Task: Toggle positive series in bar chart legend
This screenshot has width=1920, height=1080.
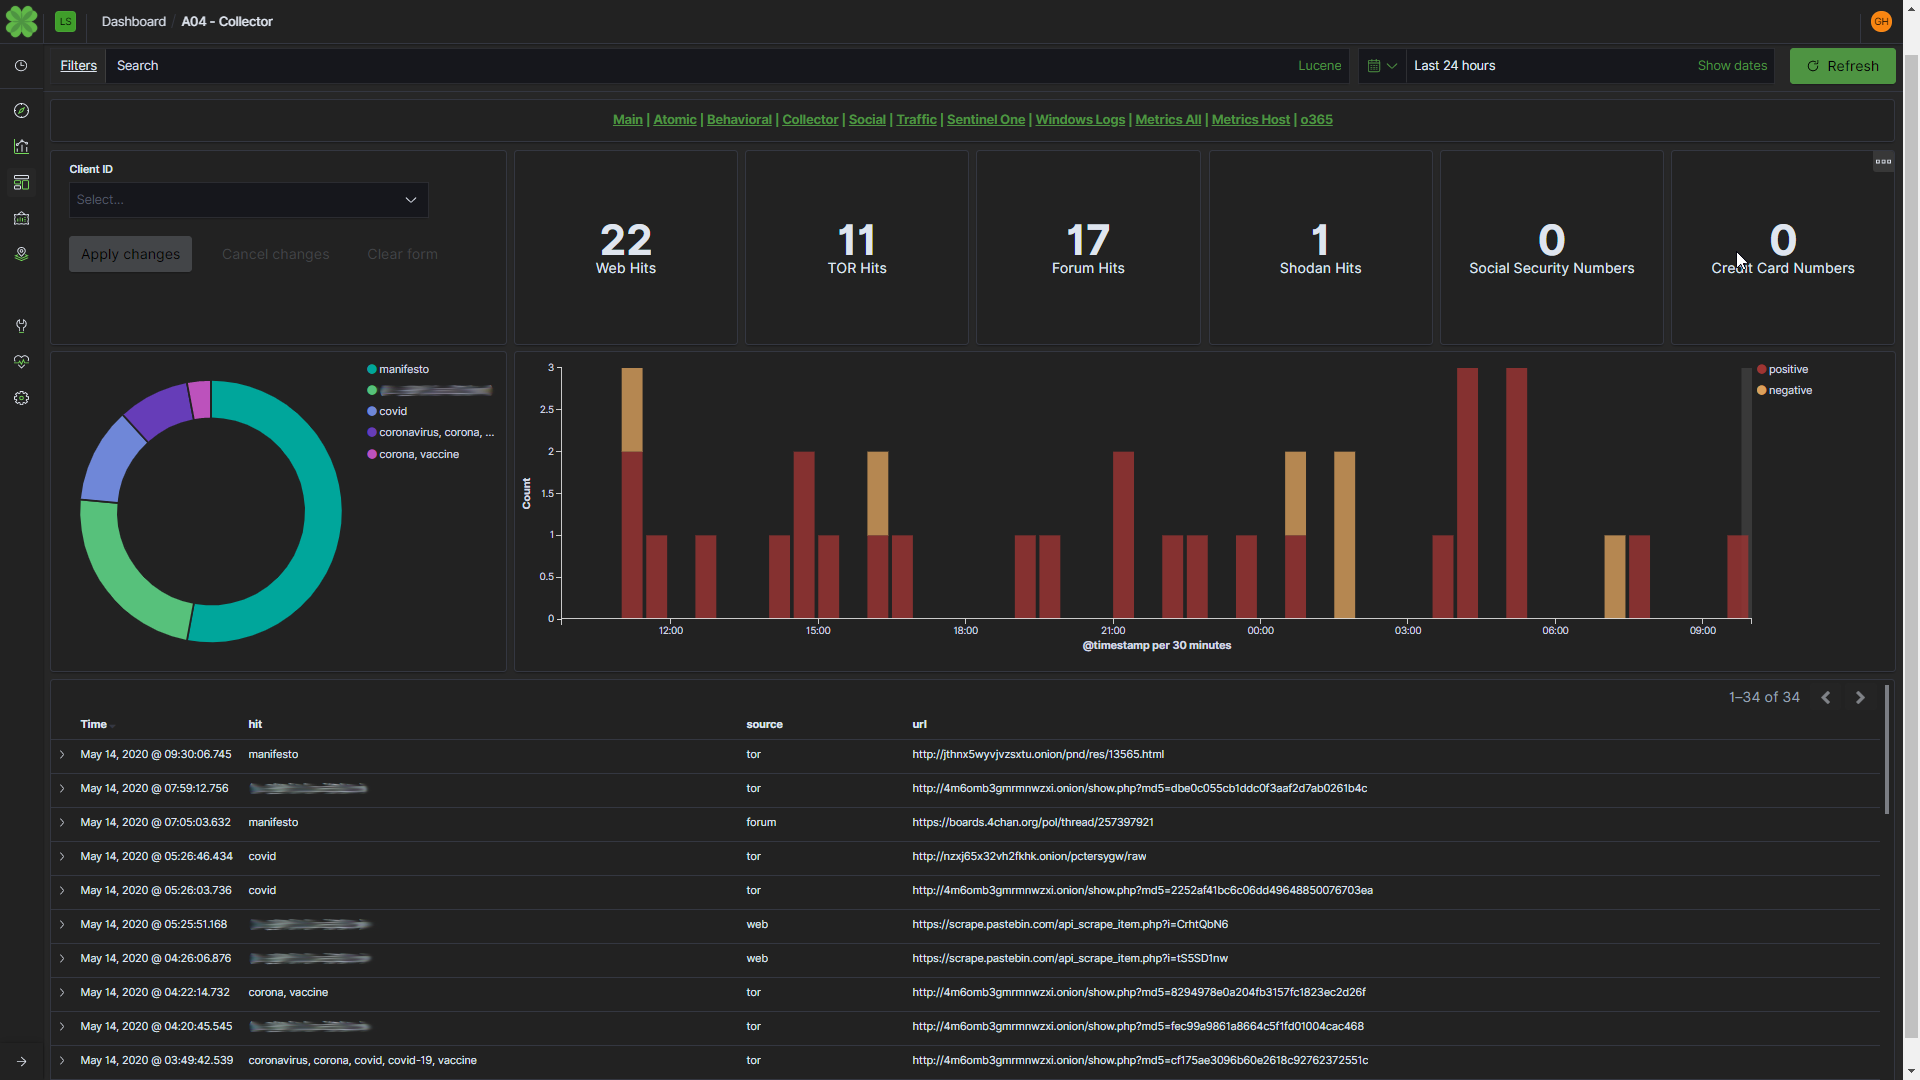Action: point(1782,369)
